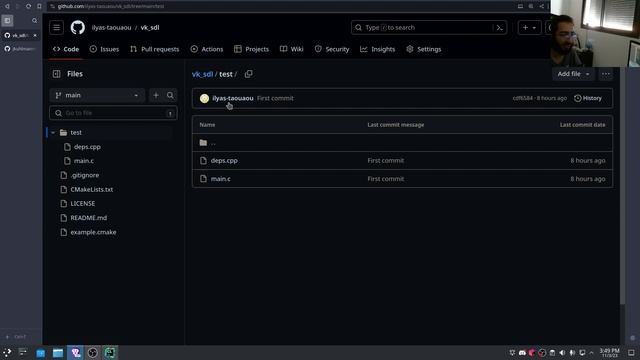Viewport: 640px width, 360px height.
Task: Switch to the Actions tab
Action: (207, 49)
